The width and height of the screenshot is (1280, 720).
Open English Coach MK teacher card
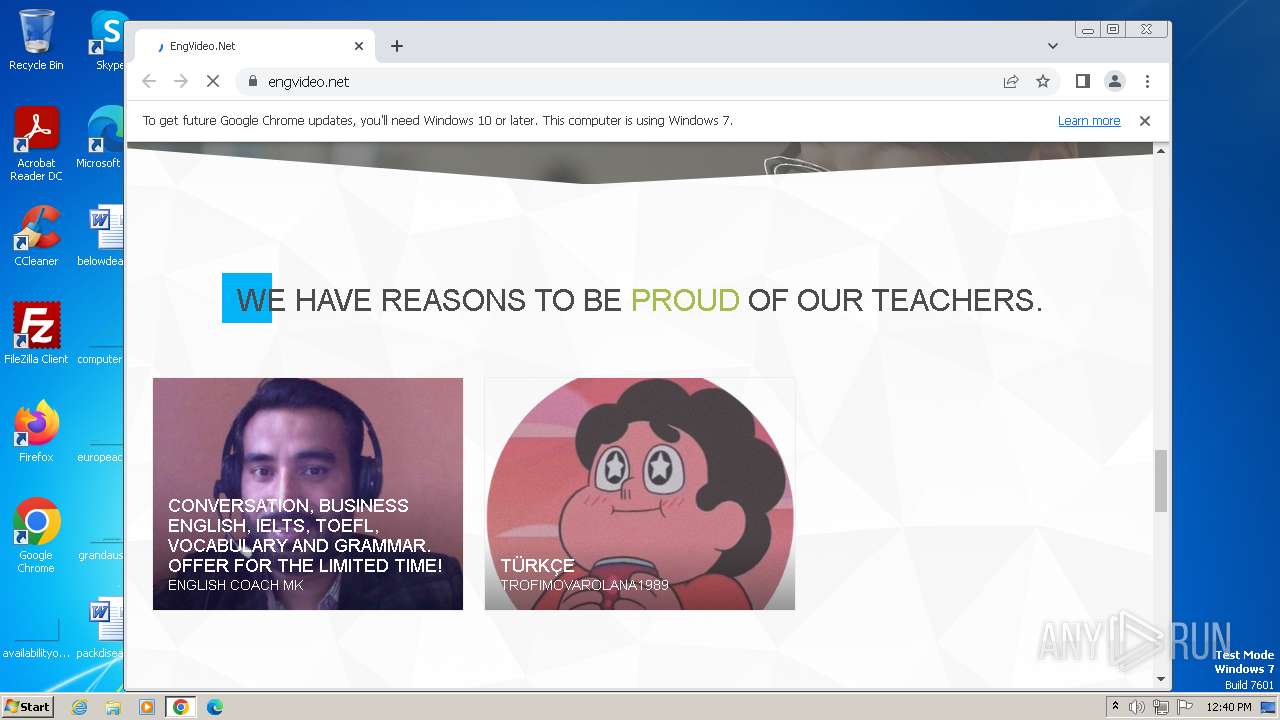[x=308, y=494]
